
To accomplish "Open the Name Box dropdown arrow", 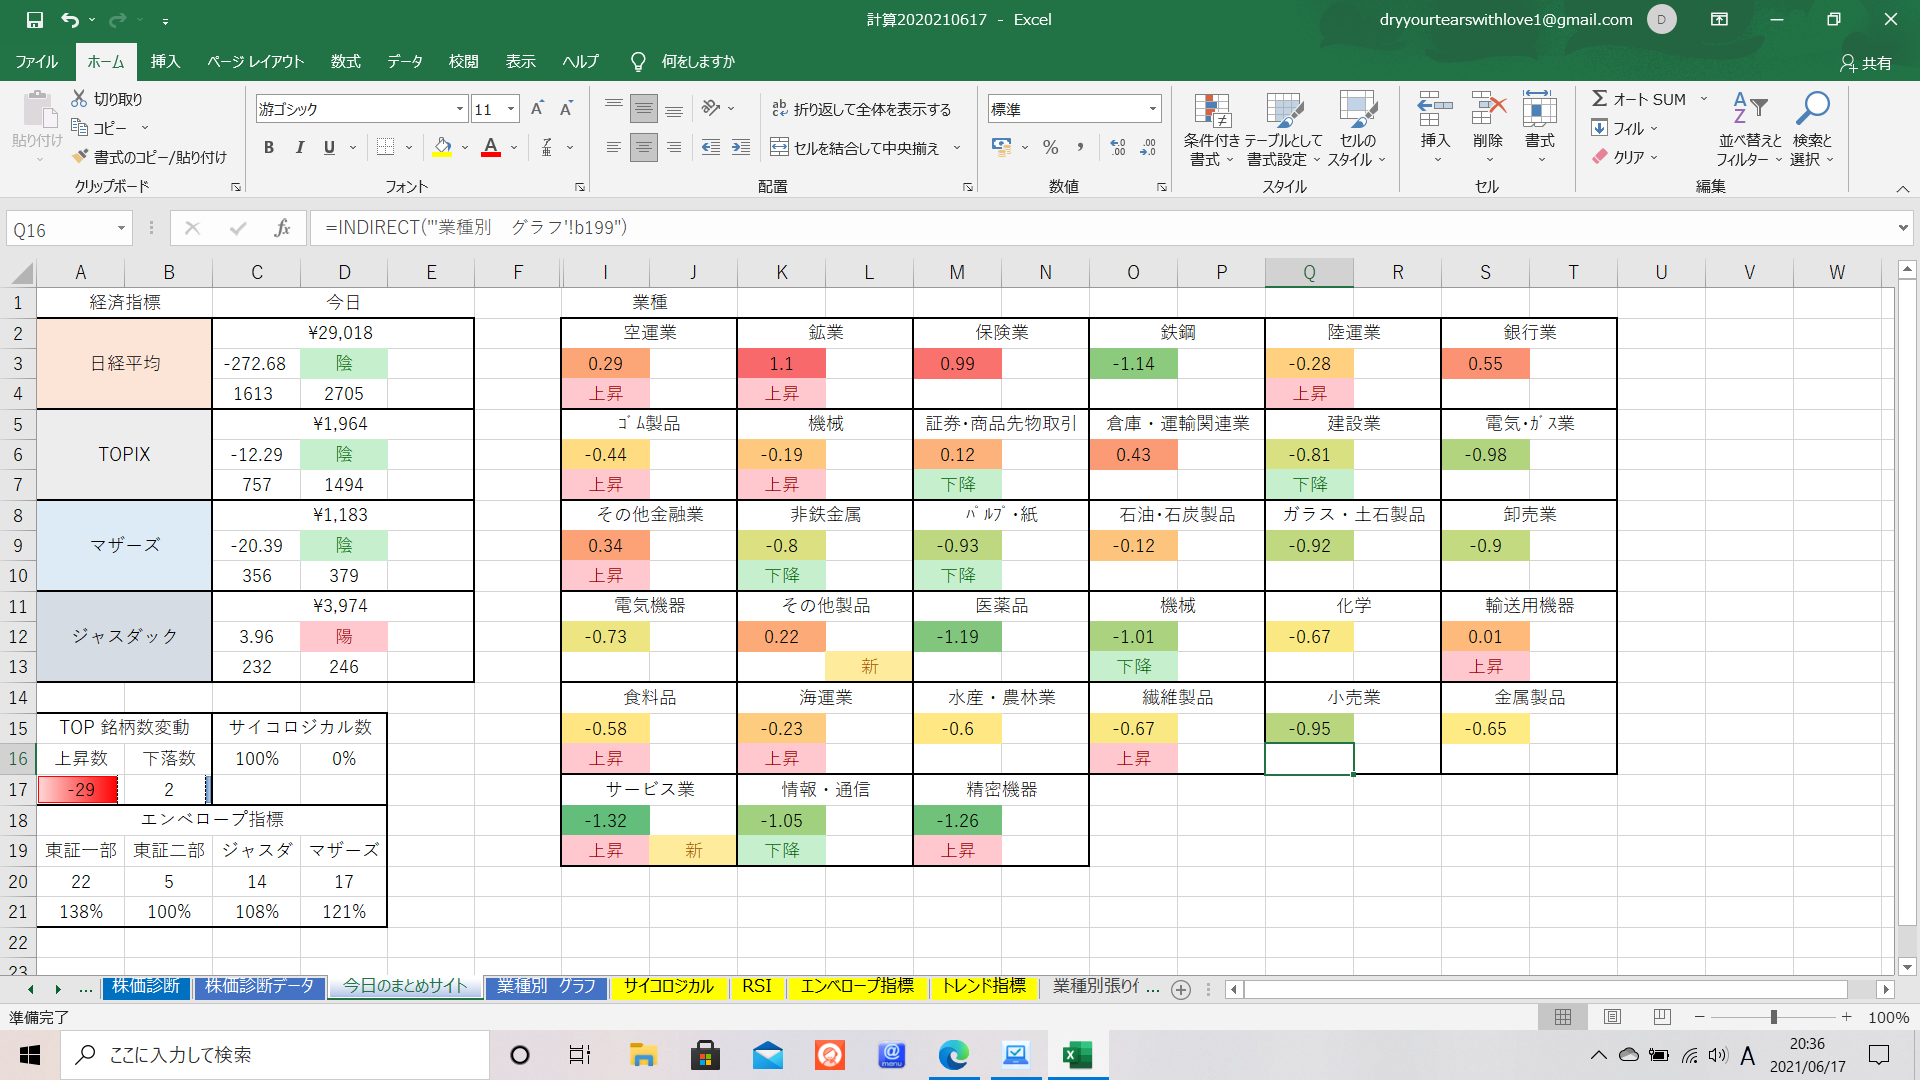I will (x=121, y=229).
